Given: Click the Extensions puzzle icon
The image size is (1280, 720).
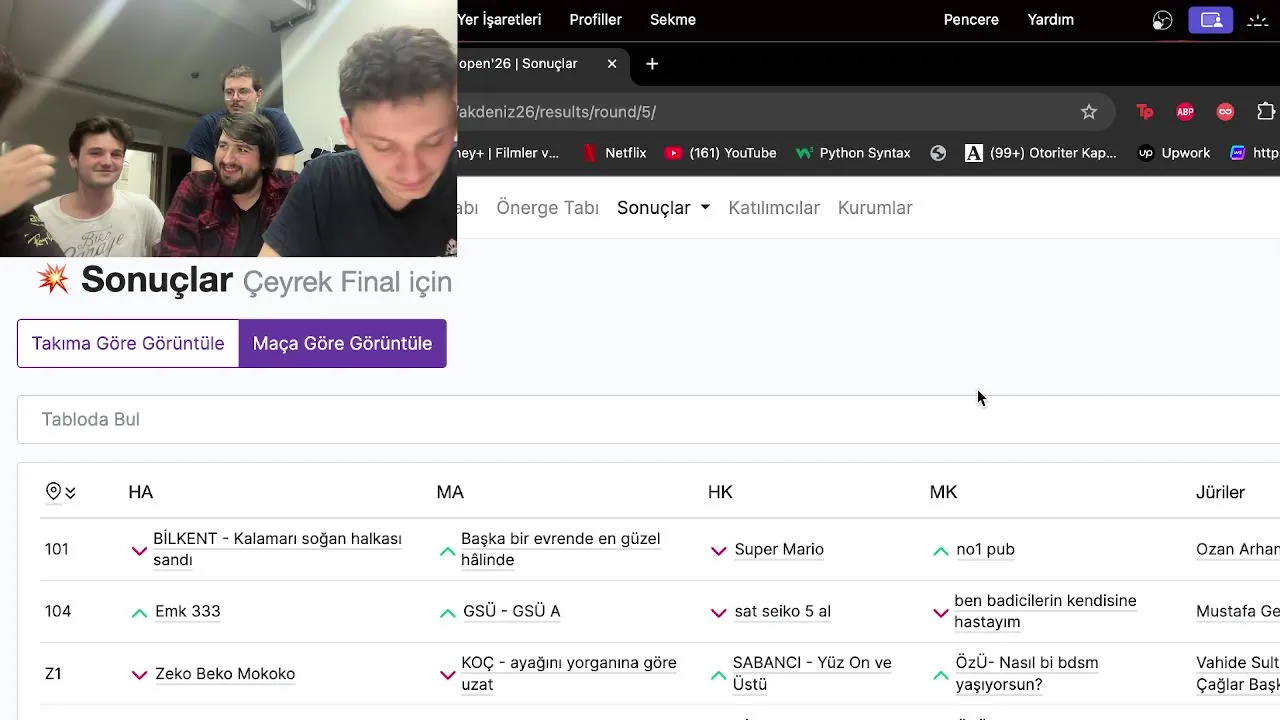Looking at the screenshot, I should [1265, 112].
